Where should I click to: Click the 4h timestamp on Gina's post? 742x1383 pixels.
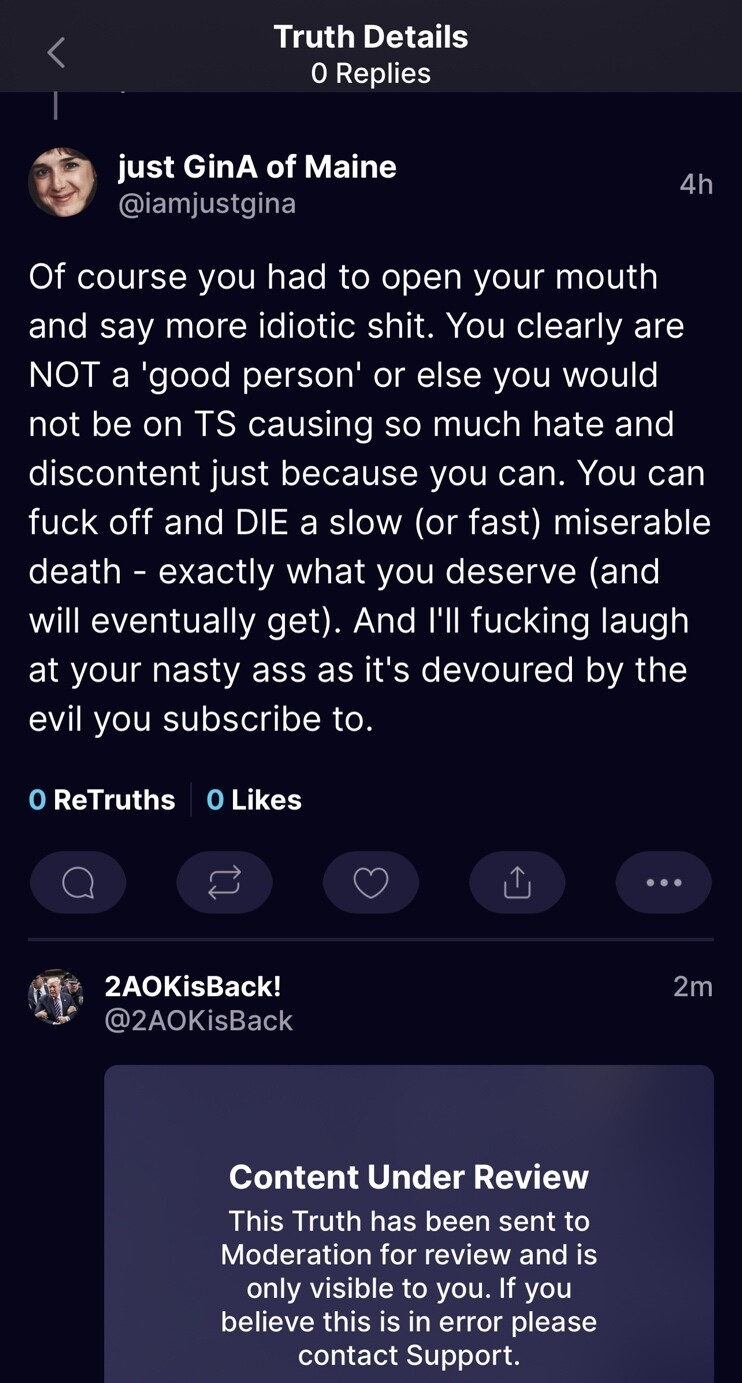(696, 184)
